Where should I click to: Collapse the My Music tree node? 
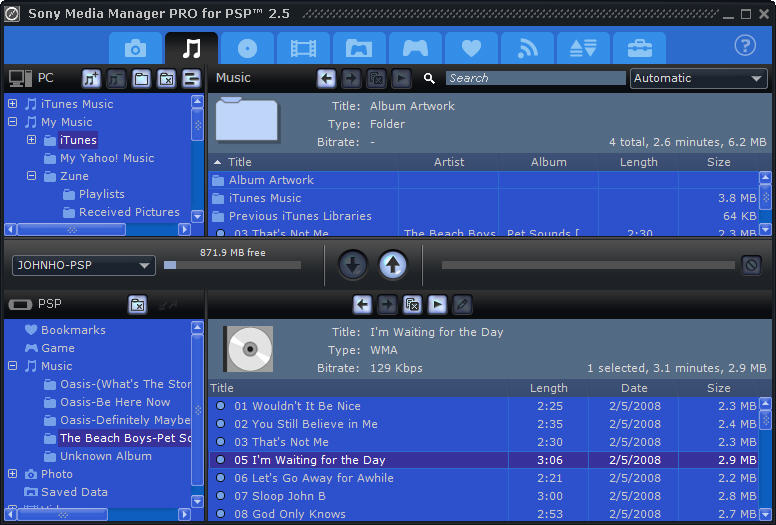click(x=12, y=122)
